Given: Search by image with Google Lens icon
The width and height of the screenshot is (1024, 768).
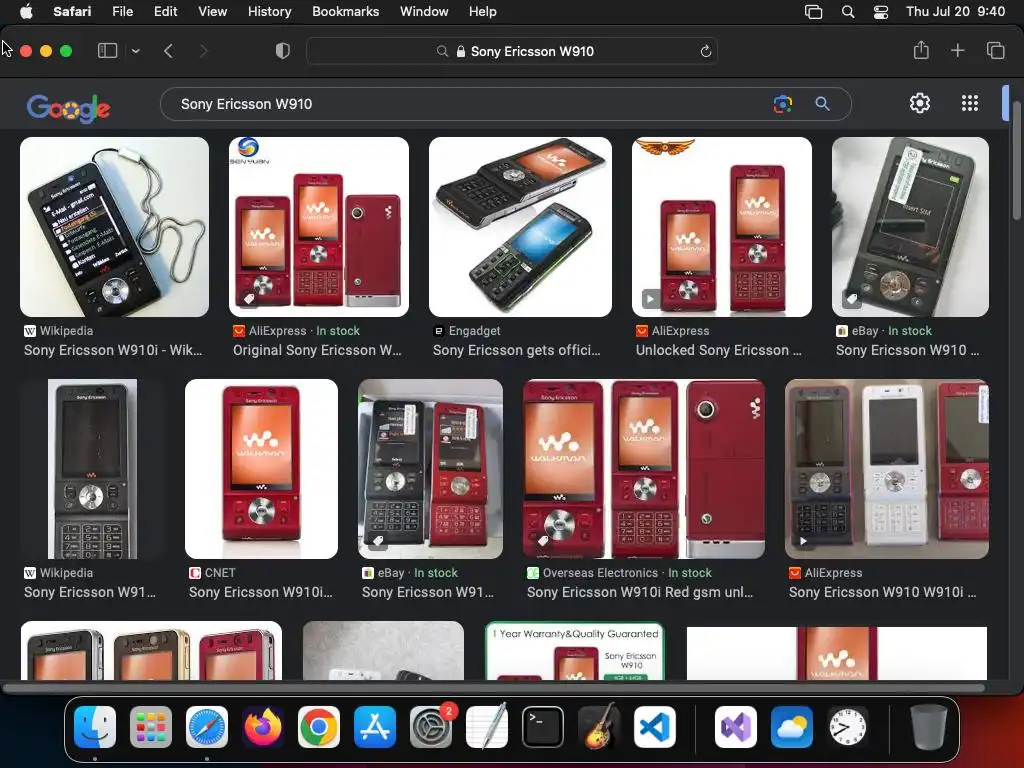Looking at the screenshot, I should click(x=782, y=104).
